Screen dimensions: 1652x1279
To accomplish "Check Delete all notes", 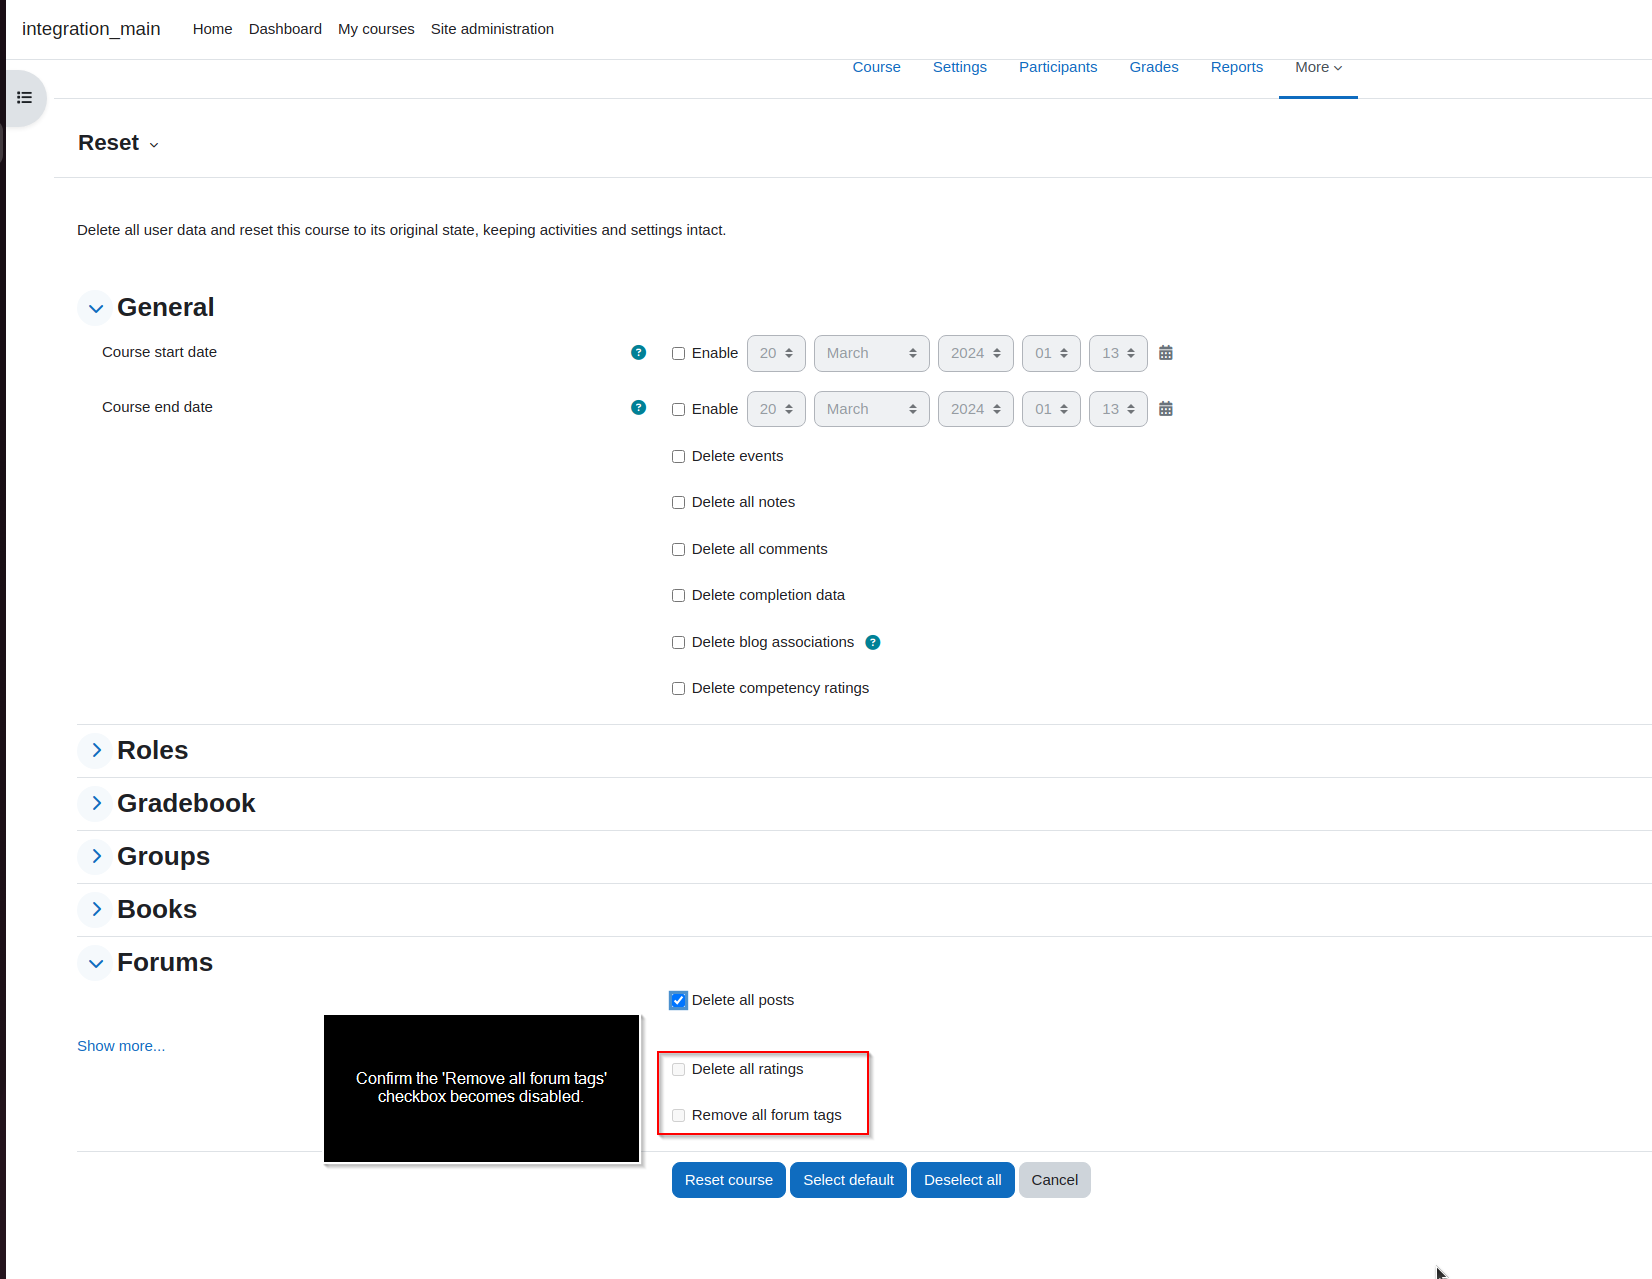I will 679,502.
